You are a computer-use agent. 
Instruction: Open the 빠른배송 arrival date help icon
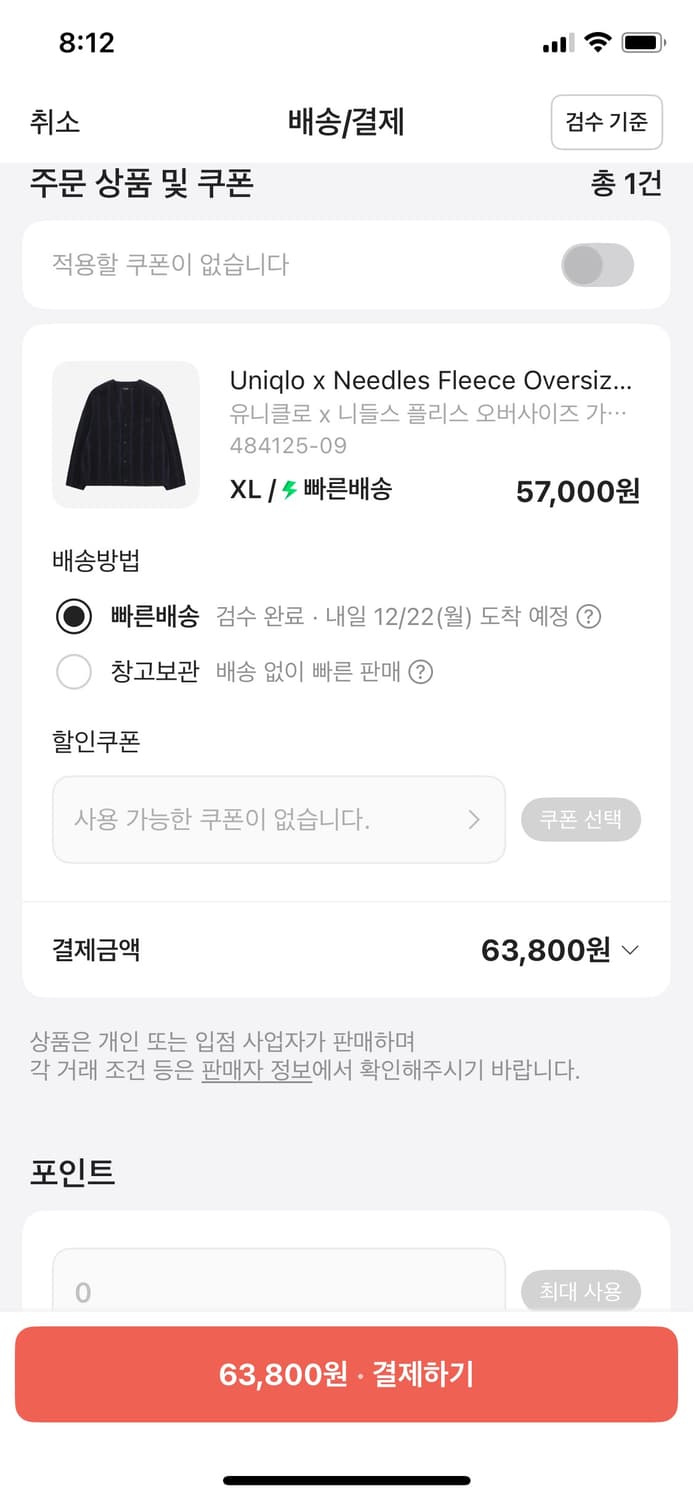(589, 617)
